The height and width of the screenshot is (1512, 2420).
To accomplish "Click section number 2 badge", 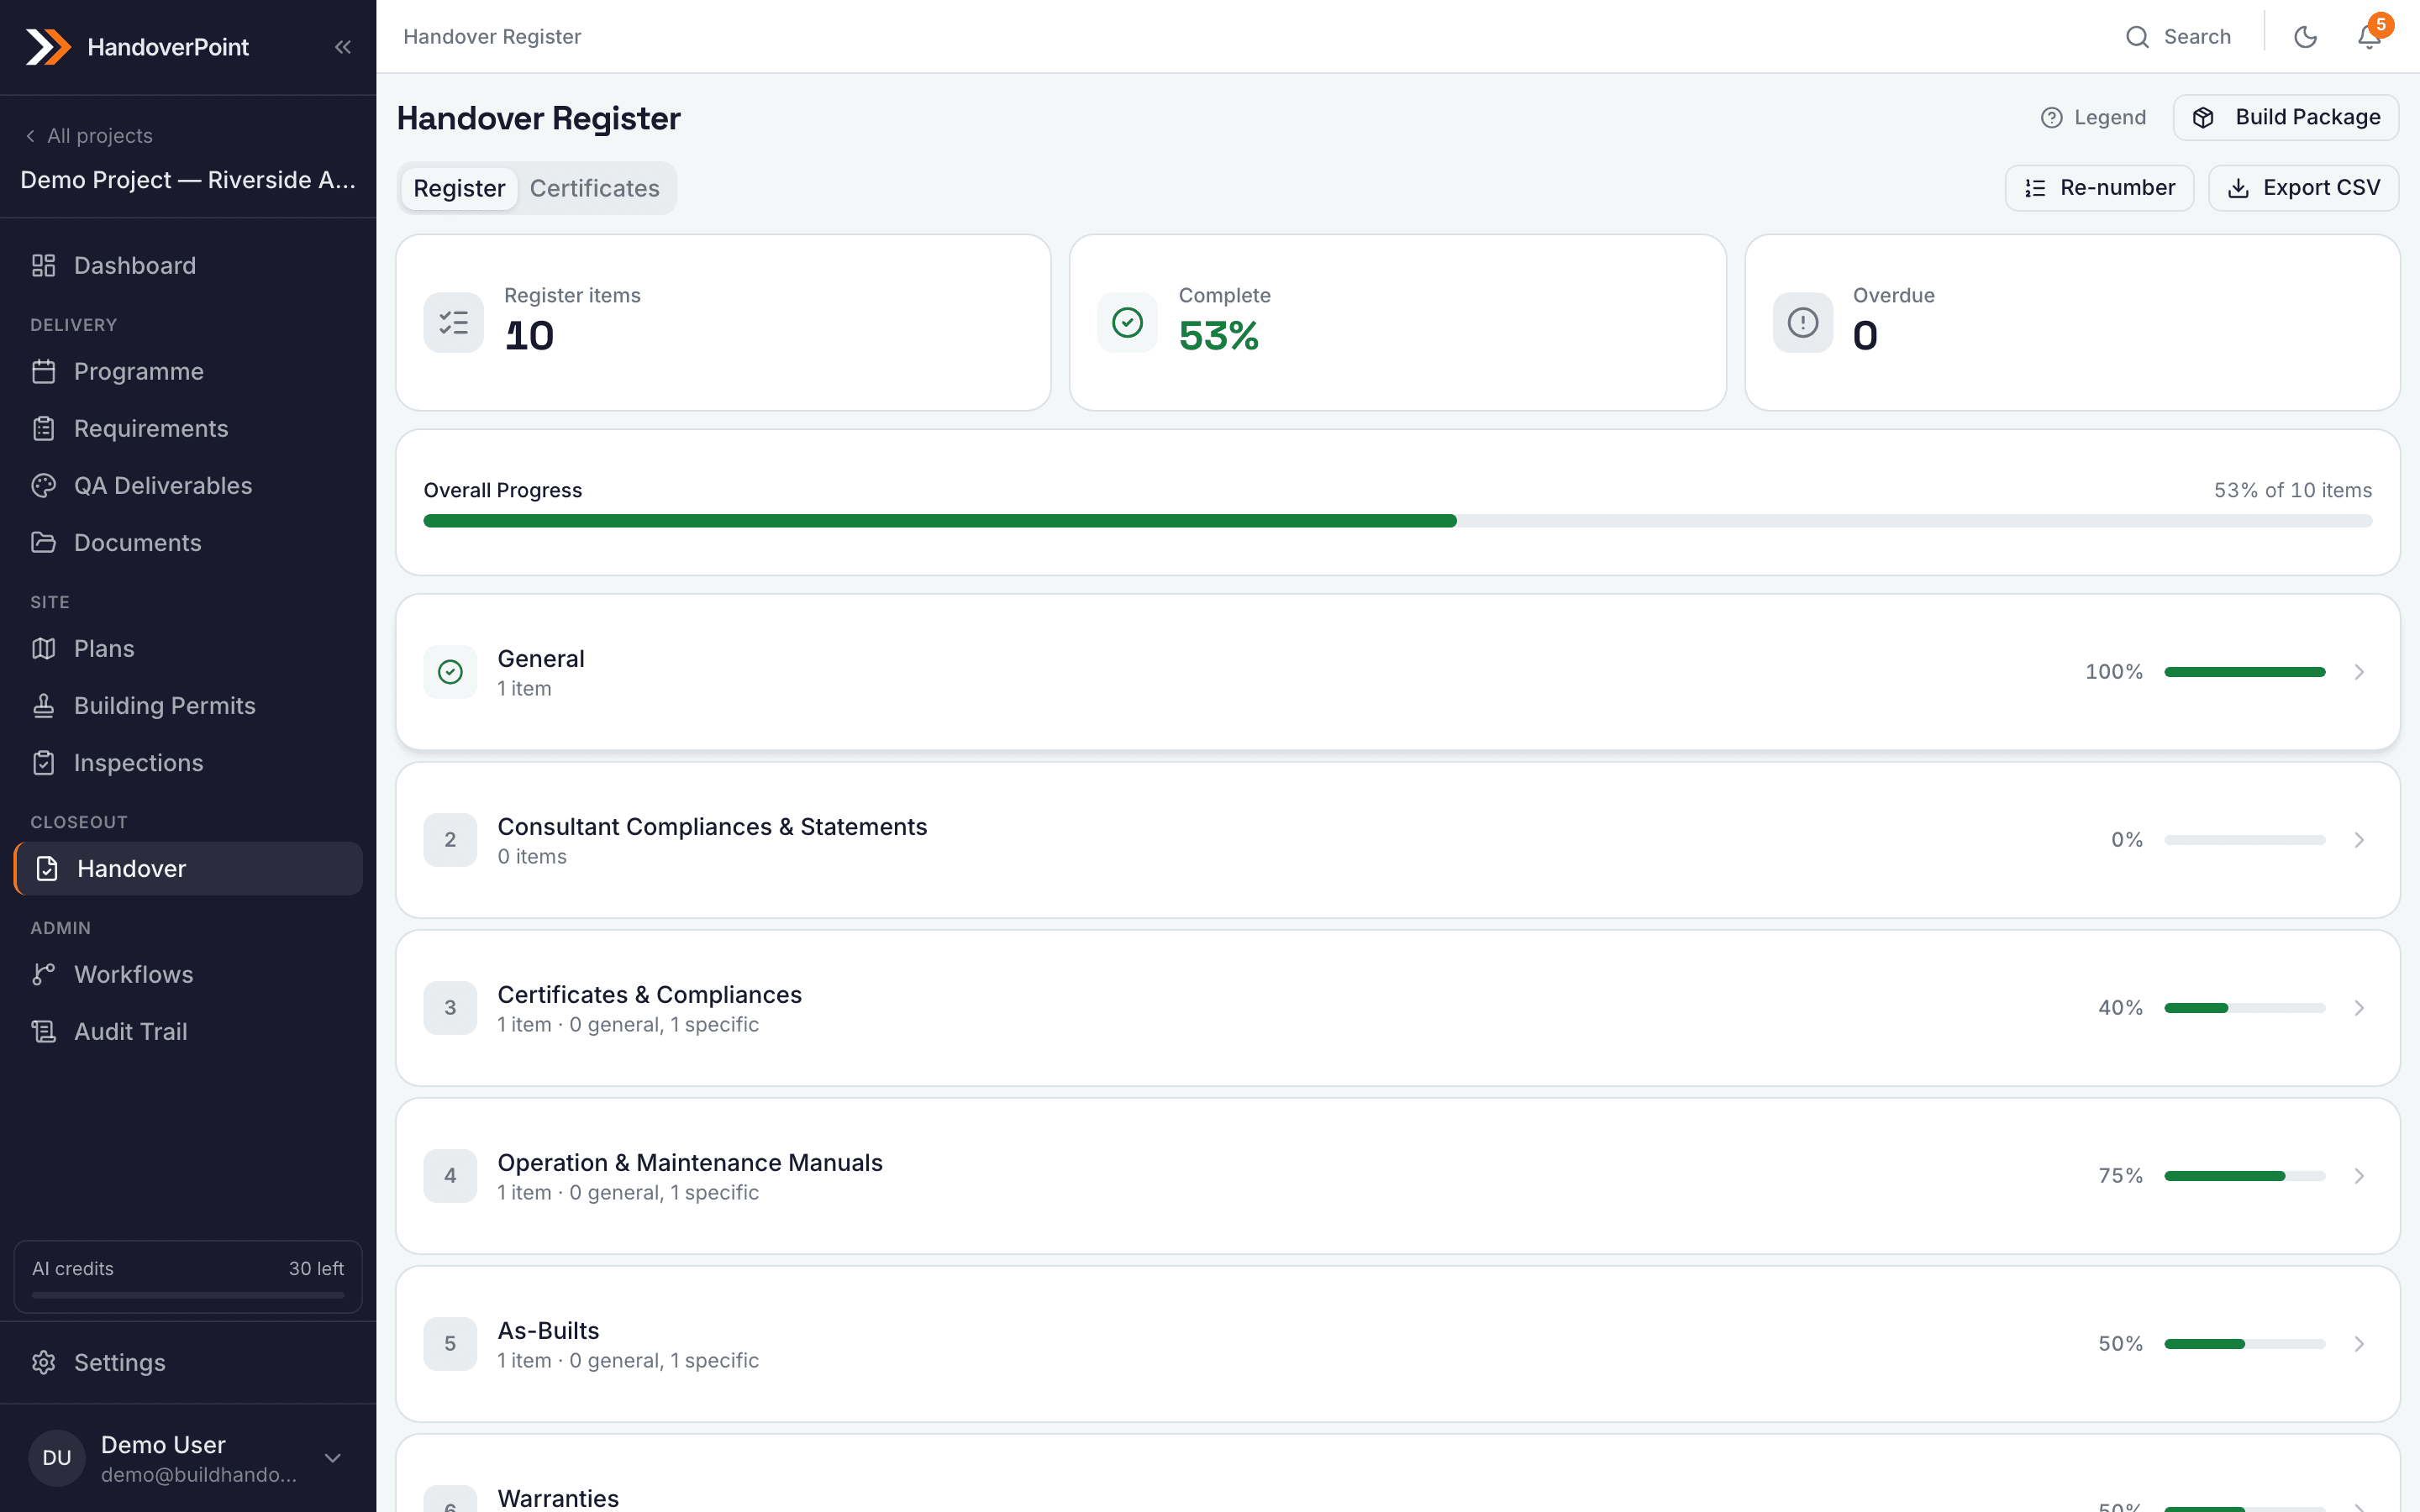I will pos(450,840).
